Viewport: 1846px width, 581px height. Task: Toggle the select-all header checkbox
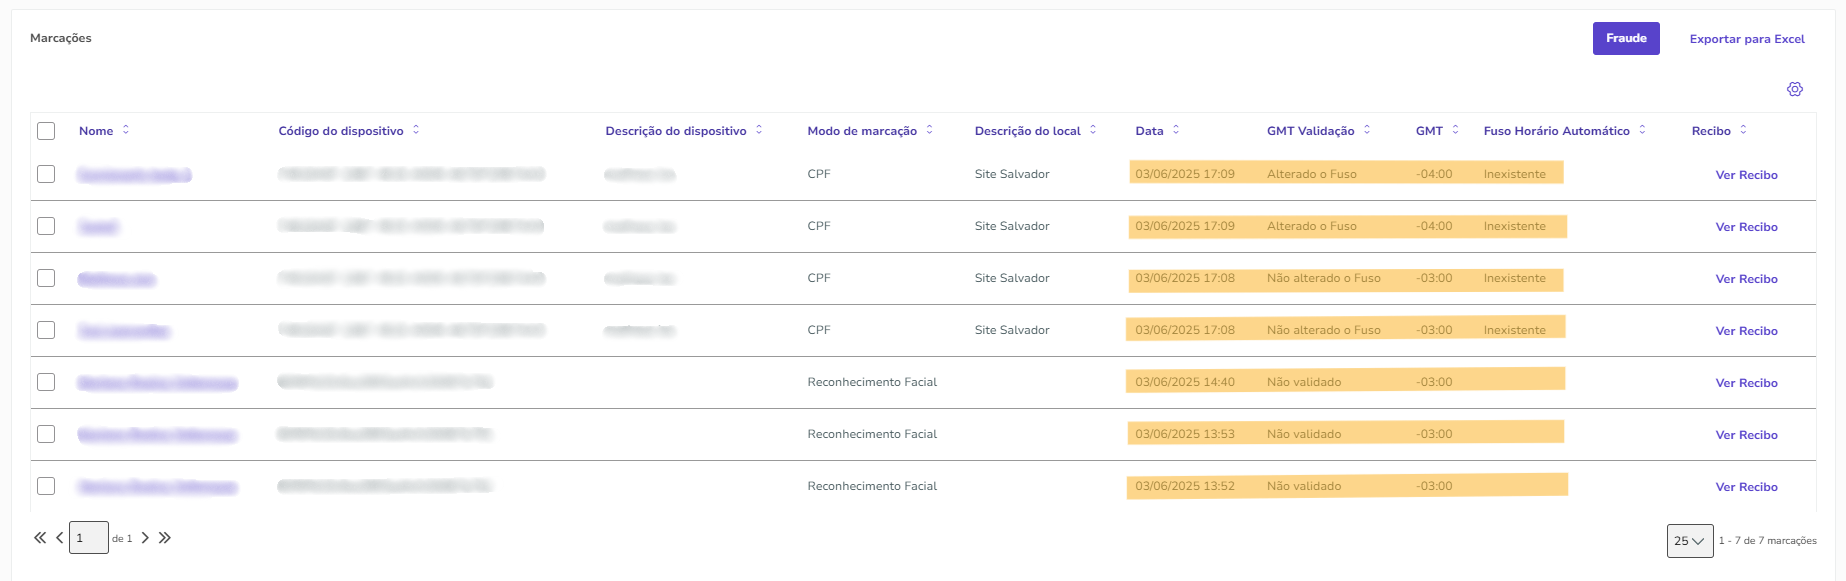pyautogui.click(x=46, y=131)
